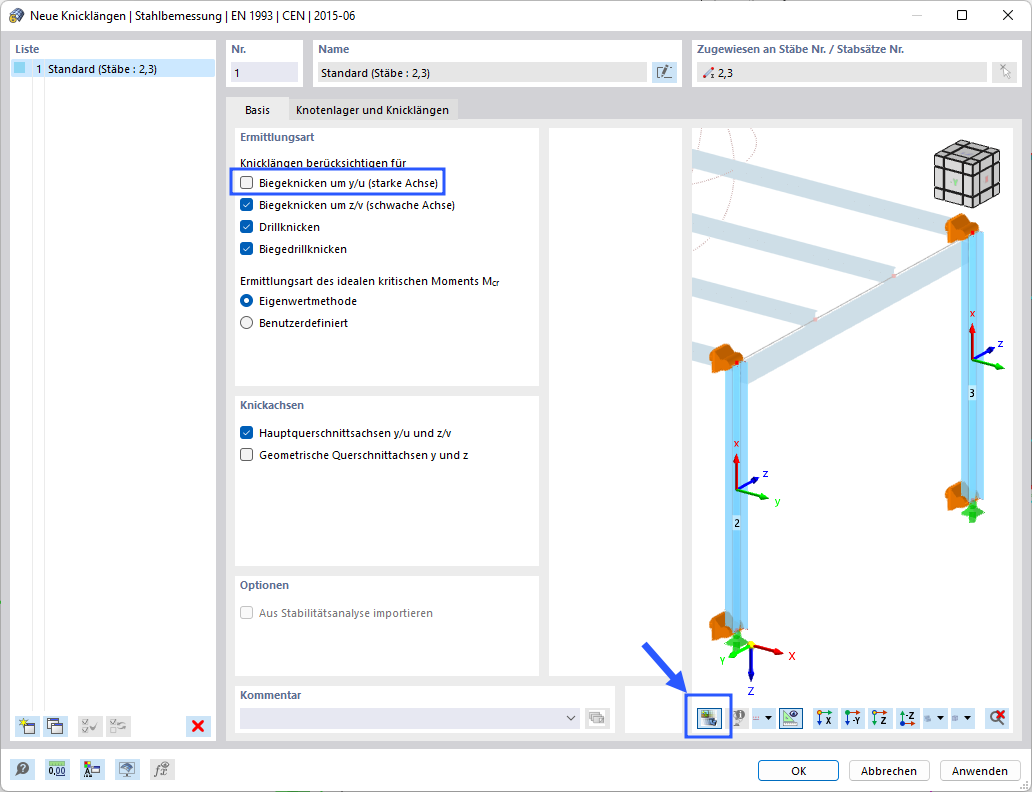Set view in Z direction
Viewport: 1032px width, 792px height.
point(880,718)
